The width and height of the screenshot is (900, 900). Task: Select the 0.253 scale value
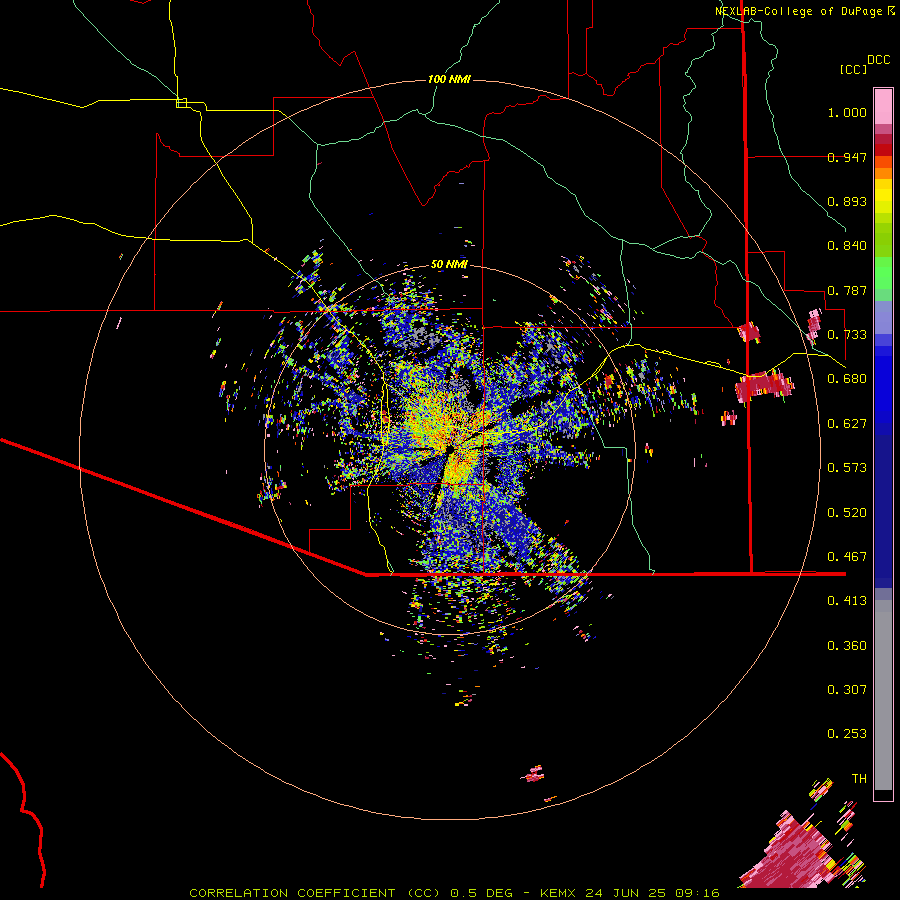coord(847,734)
